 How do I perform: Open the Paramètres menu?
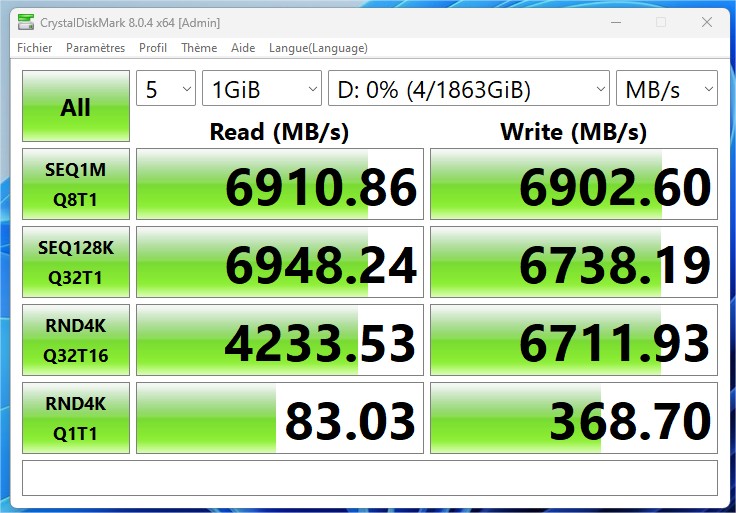pos(95,48)
